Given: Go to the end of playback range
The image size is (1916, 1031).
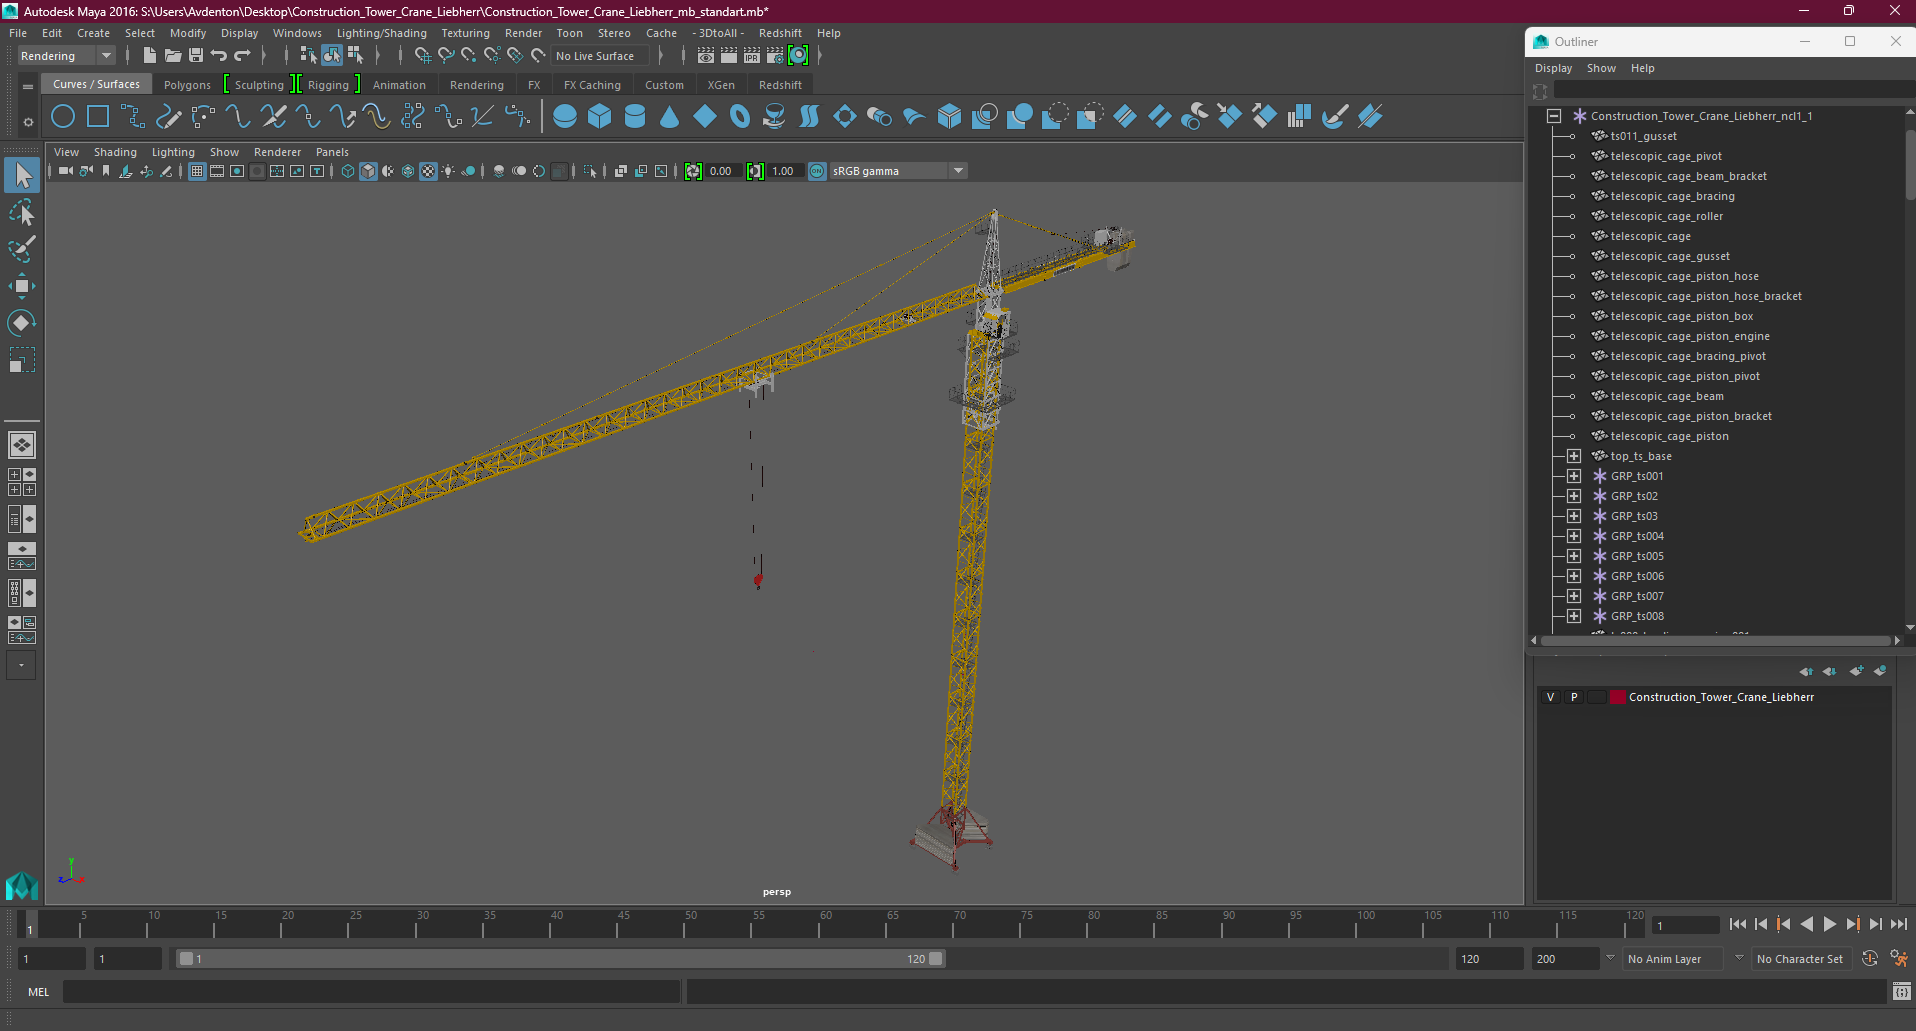Looking at the screenshot, I should [1898, 925].
